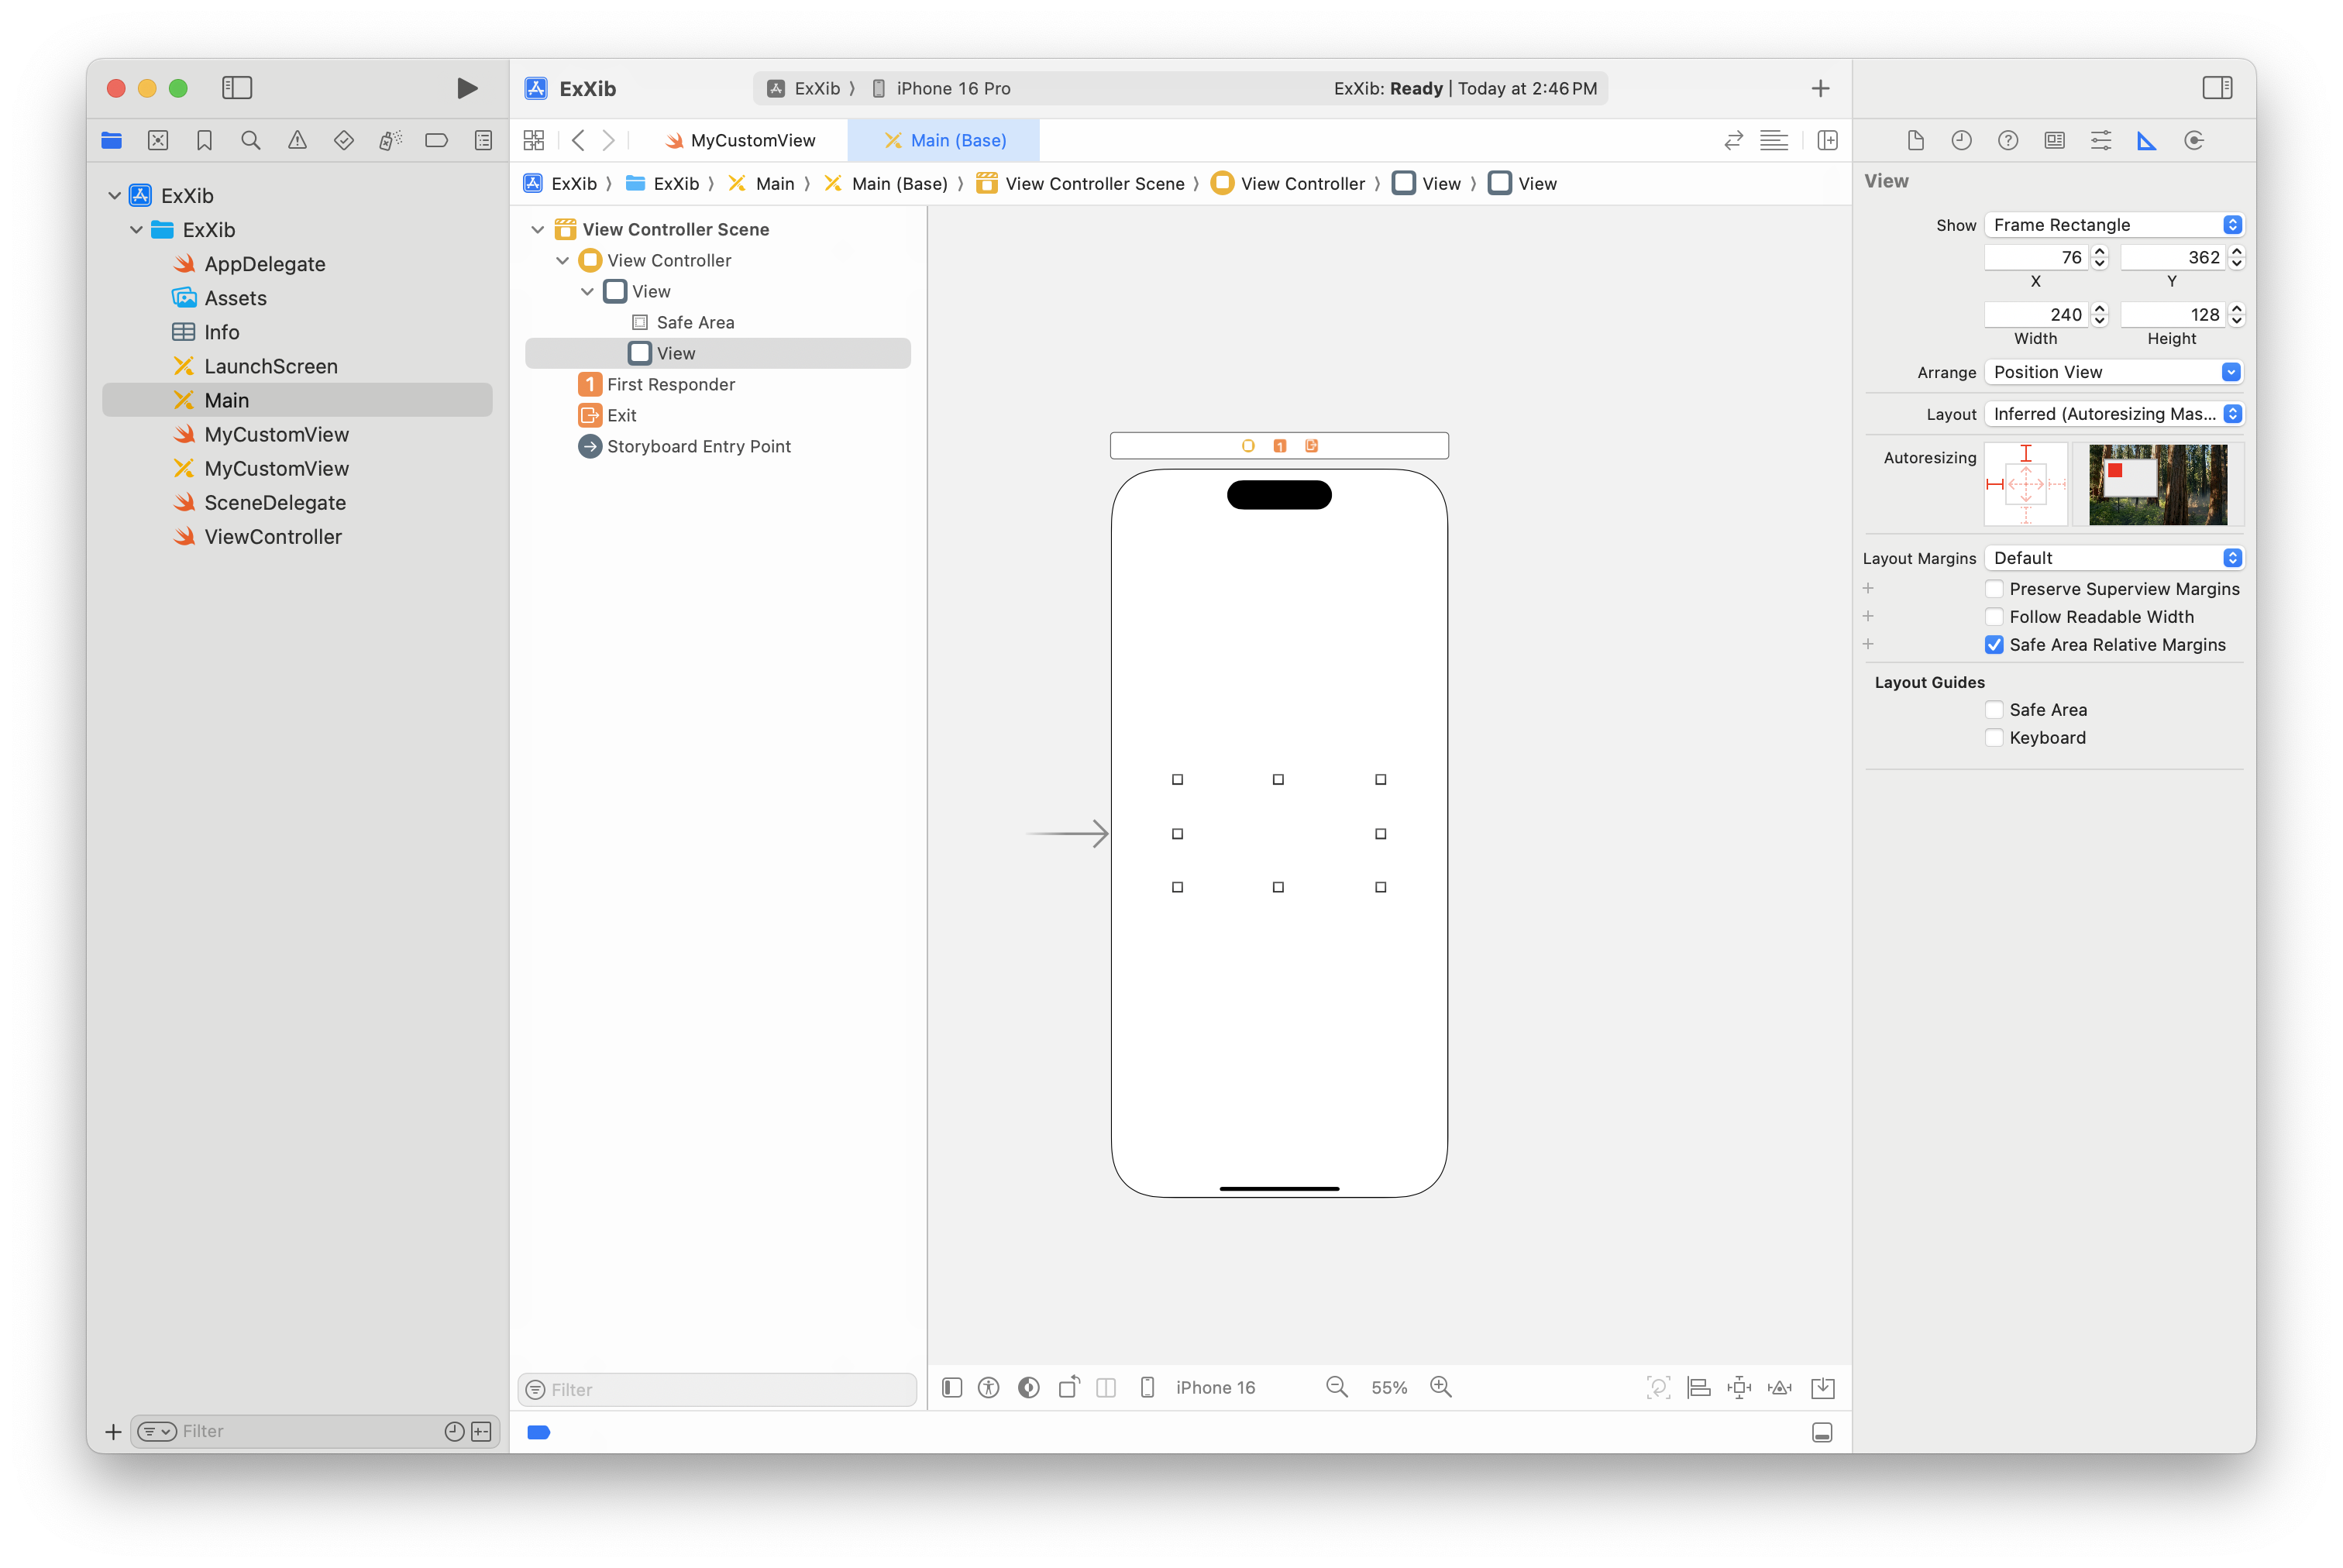2343x1568 pixels.
Task: Open the Issue navigator warning icon
Action: coord(297,141)
